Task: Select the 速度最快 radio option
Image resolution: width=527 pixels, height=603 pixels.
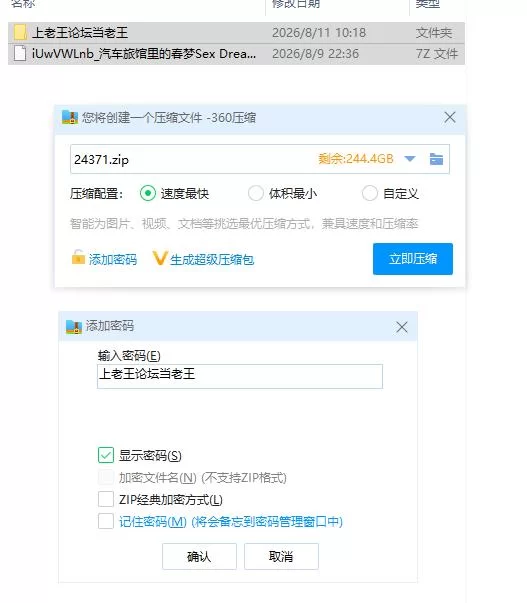Action: [x=148, y=193]
